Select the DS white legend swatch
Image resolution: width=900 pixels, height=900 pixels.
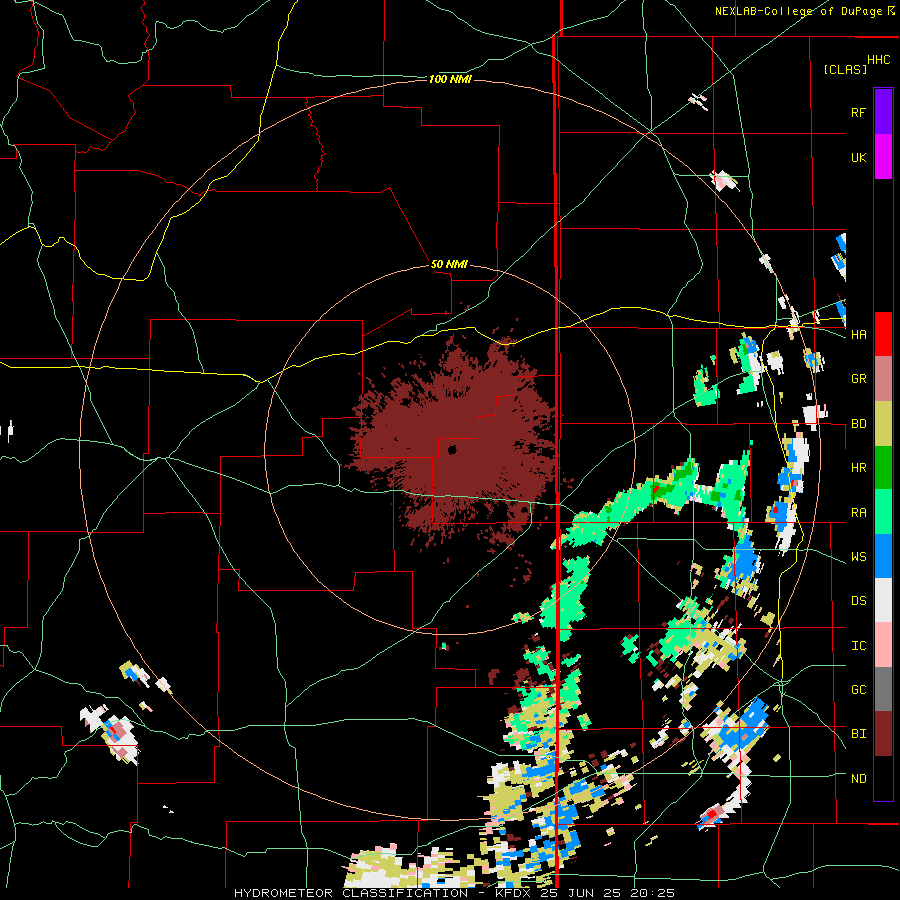click(x=883, y=600)
